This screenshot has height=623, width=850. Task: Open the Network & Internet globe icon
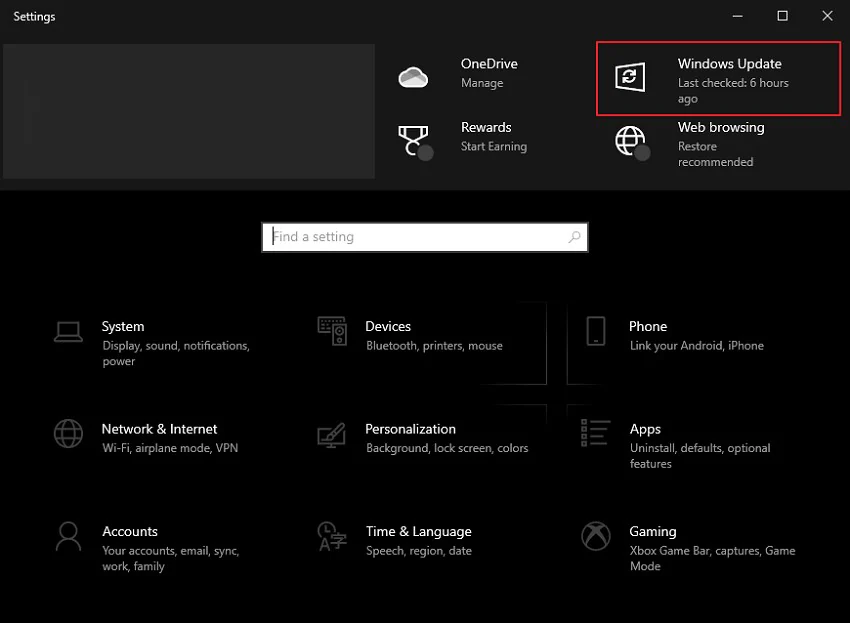point(68,434)
